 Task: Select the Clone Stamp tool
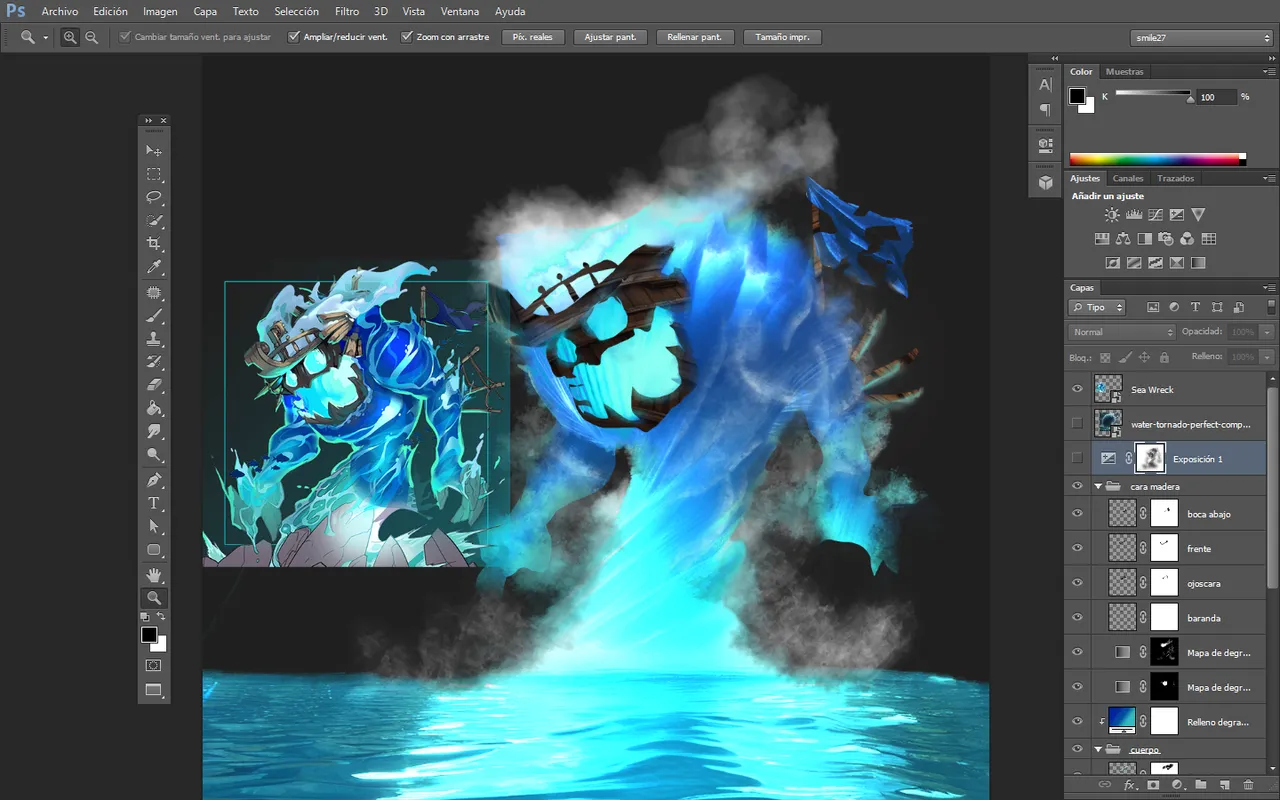pos(154,339)
